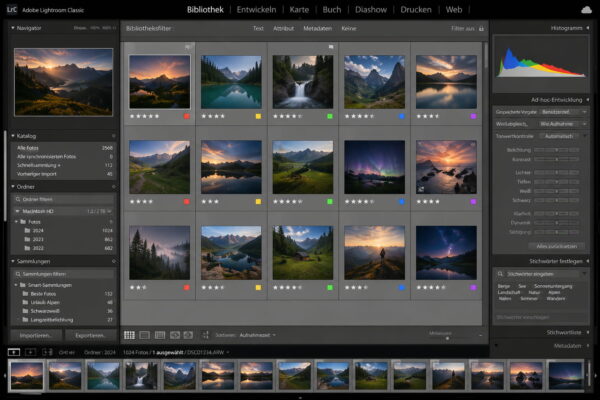600x400 pixels.
Task: Click the second window display icon
Action: pos(30,352)
